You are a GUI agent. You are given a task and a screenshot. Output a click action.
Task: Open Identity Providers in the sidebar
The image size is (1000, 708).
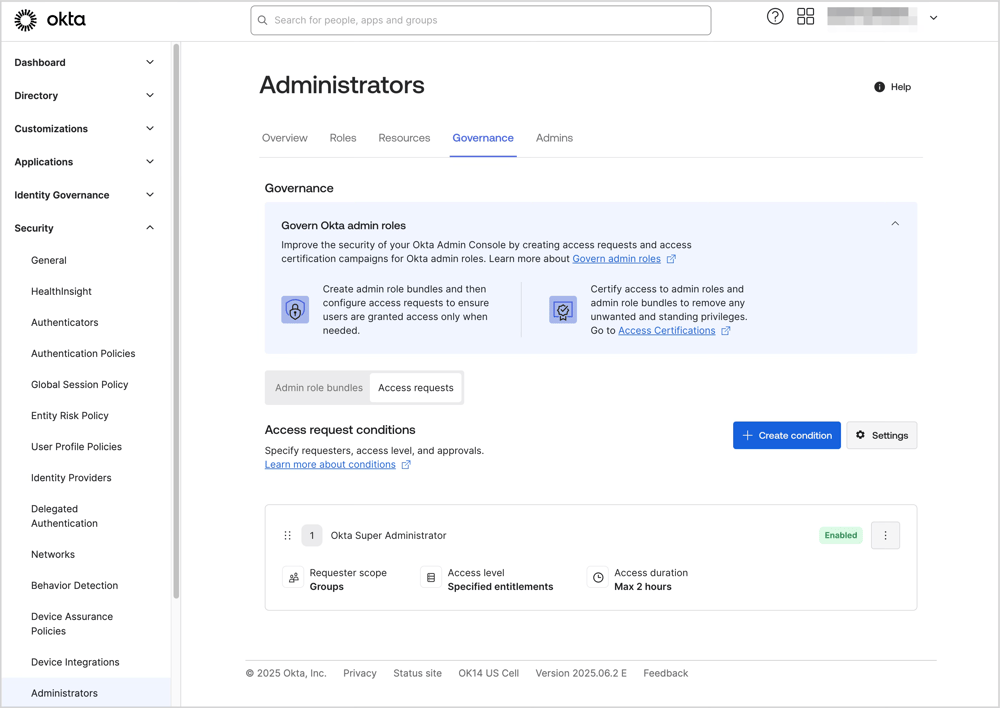(x=71, y=478)
